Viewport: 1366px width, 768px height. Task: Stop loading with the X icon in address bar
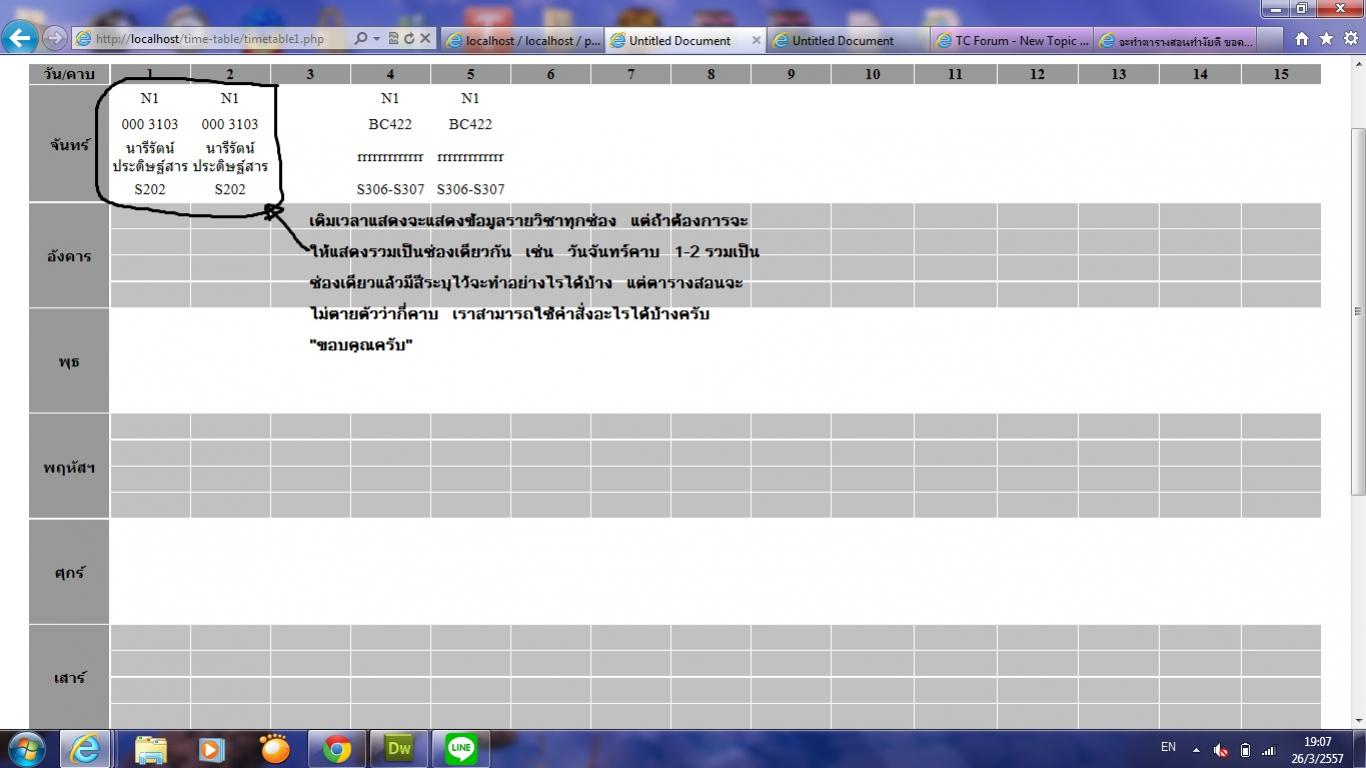click(x=425, y=39)
